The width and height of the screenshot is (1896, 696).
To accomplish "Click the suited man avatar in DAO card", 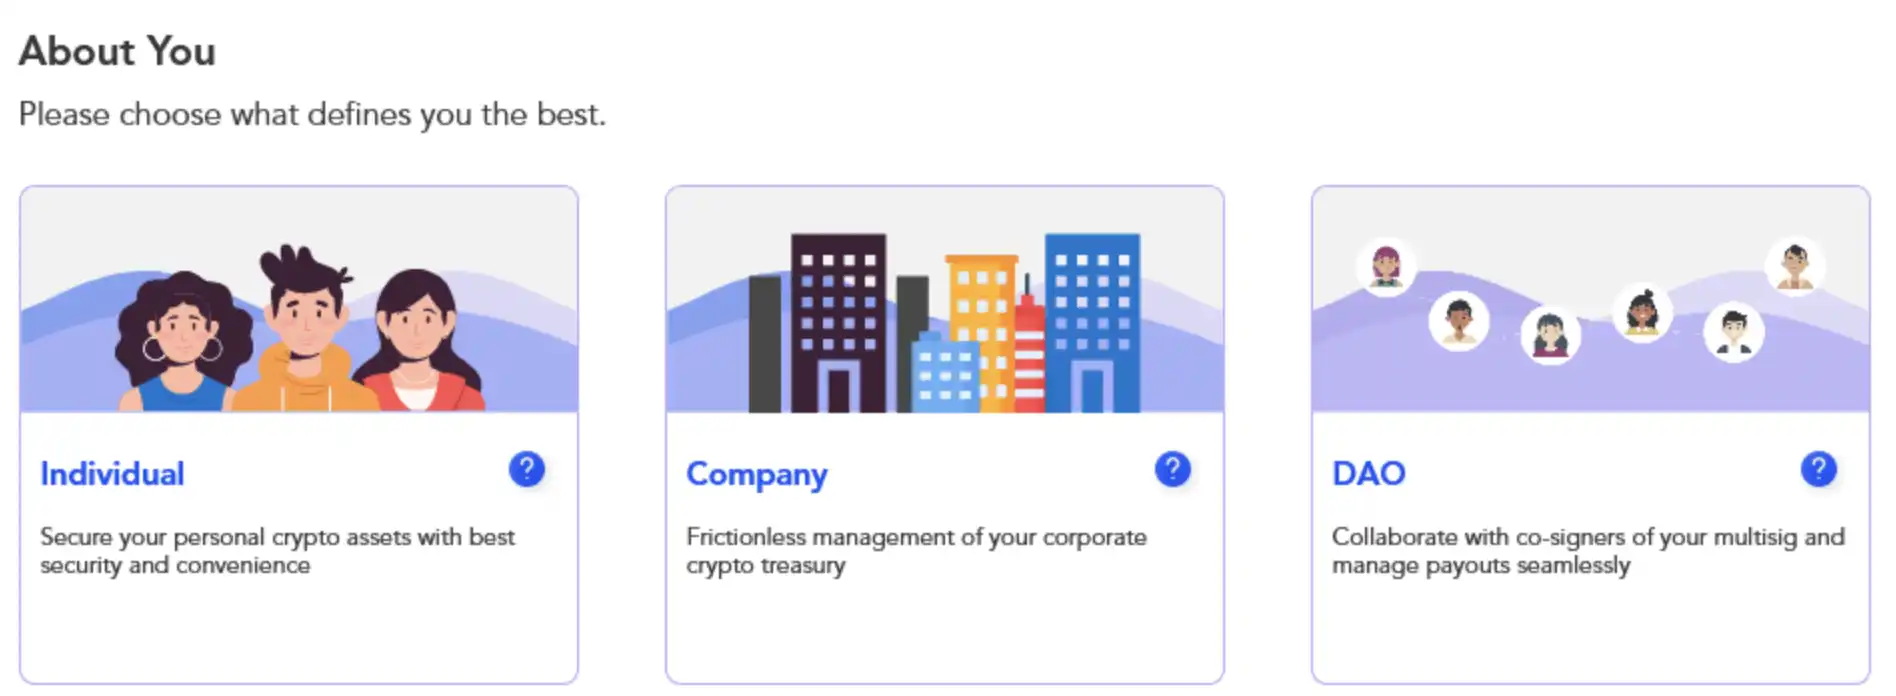I will click(x=1733, y=331).
